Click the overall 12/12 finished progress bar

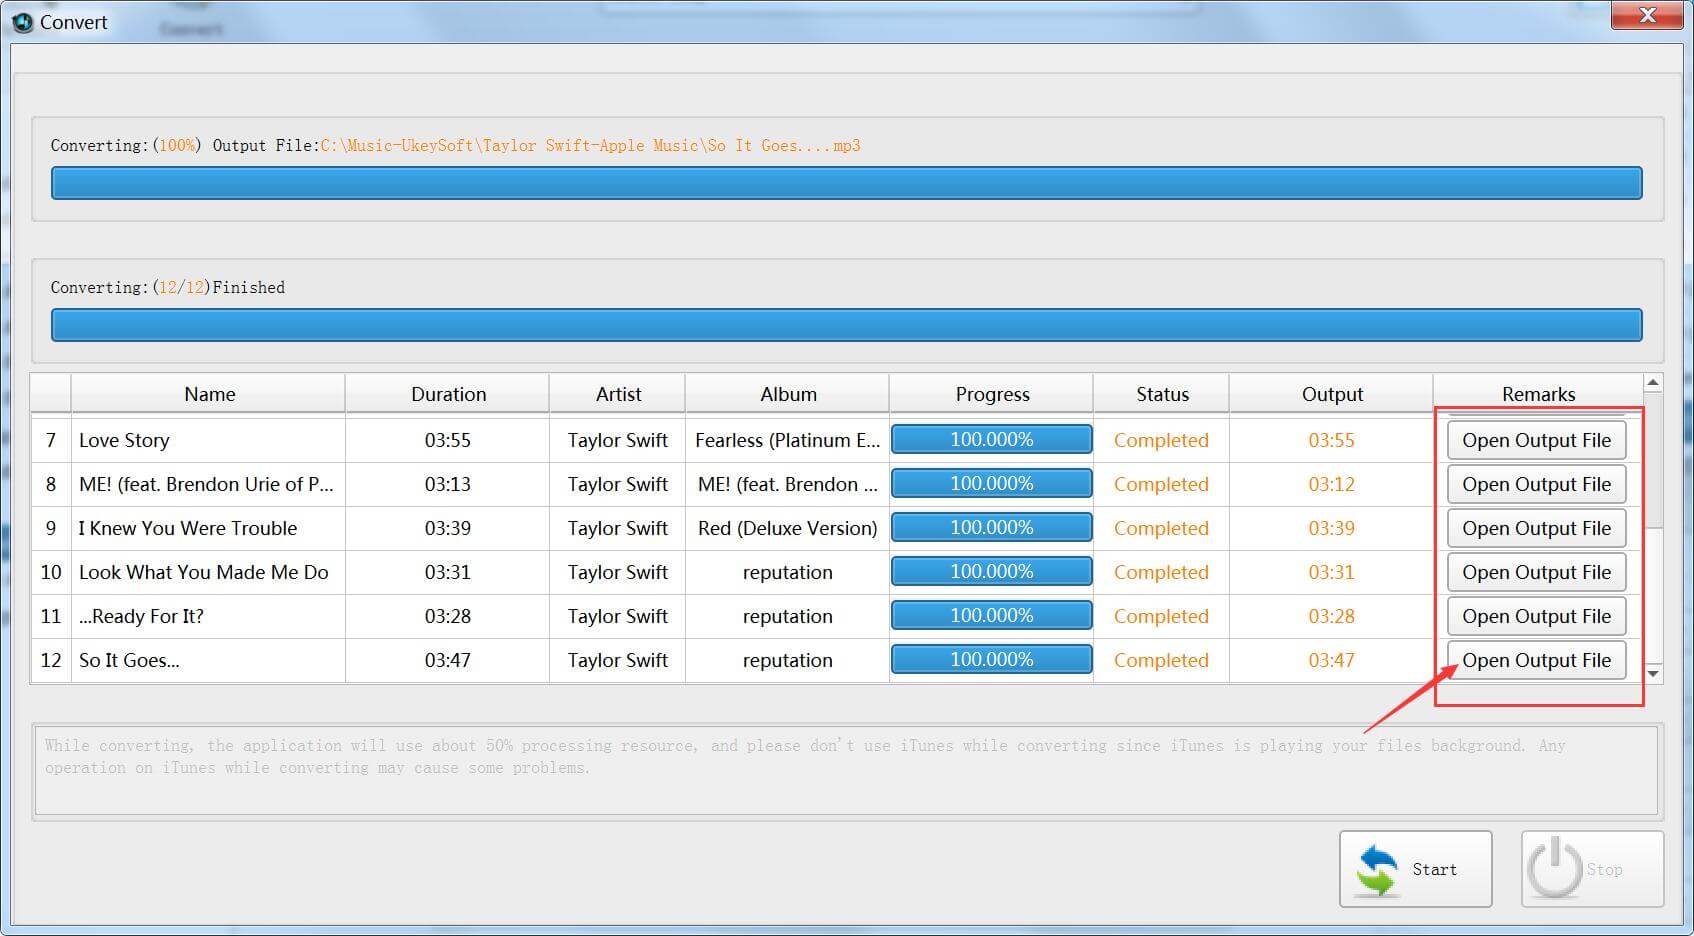coord(846,325)
